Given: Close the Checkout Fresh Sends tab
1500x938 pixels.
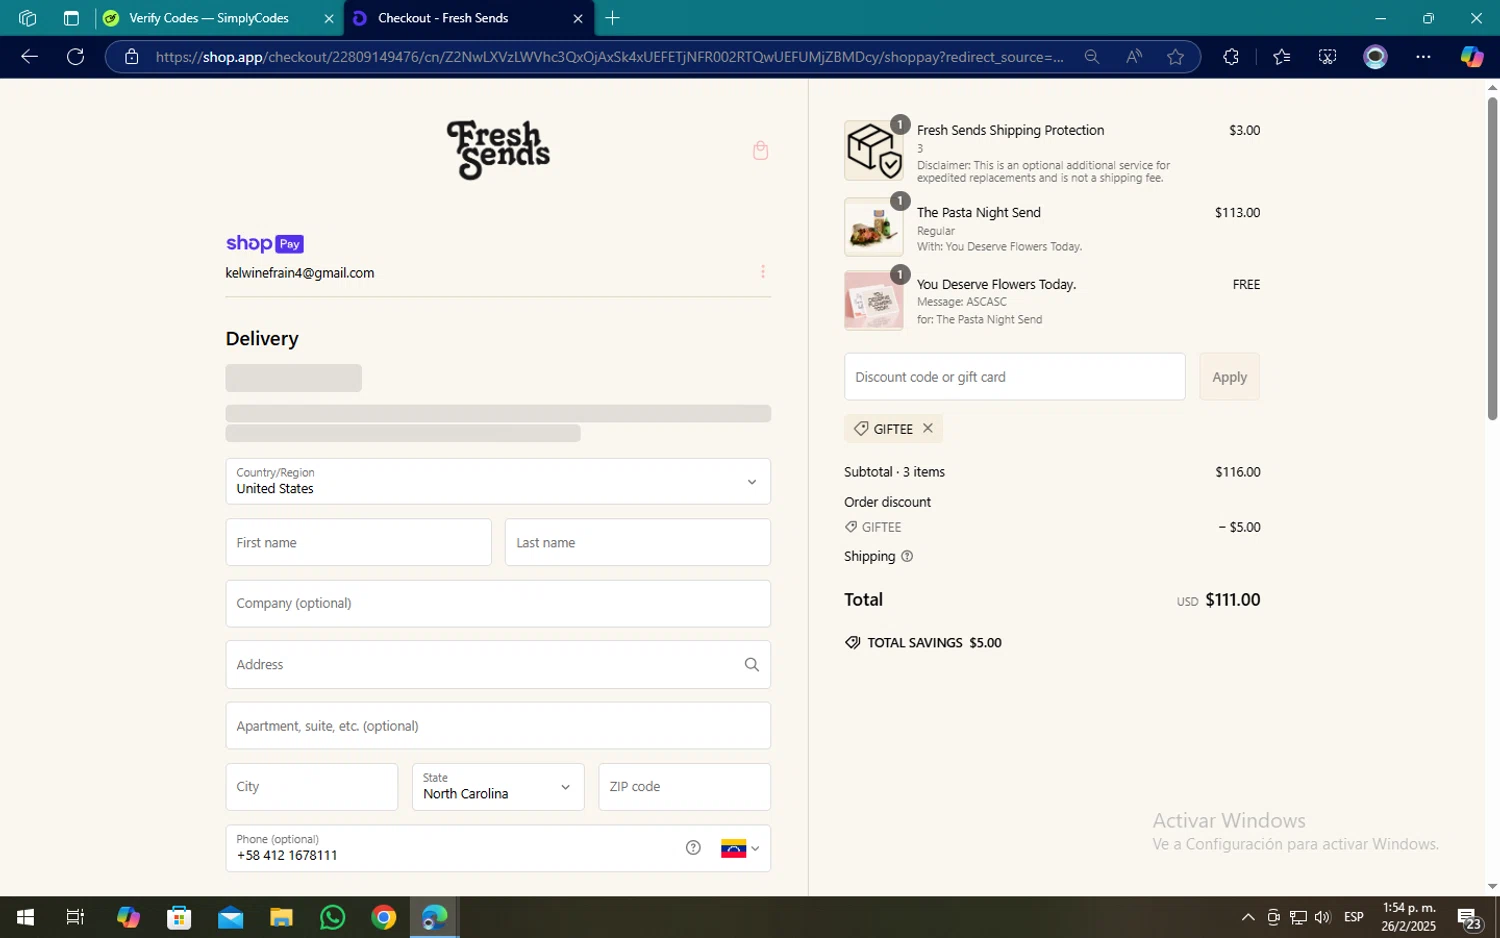Looking at the screenshot, I should 578,18.
